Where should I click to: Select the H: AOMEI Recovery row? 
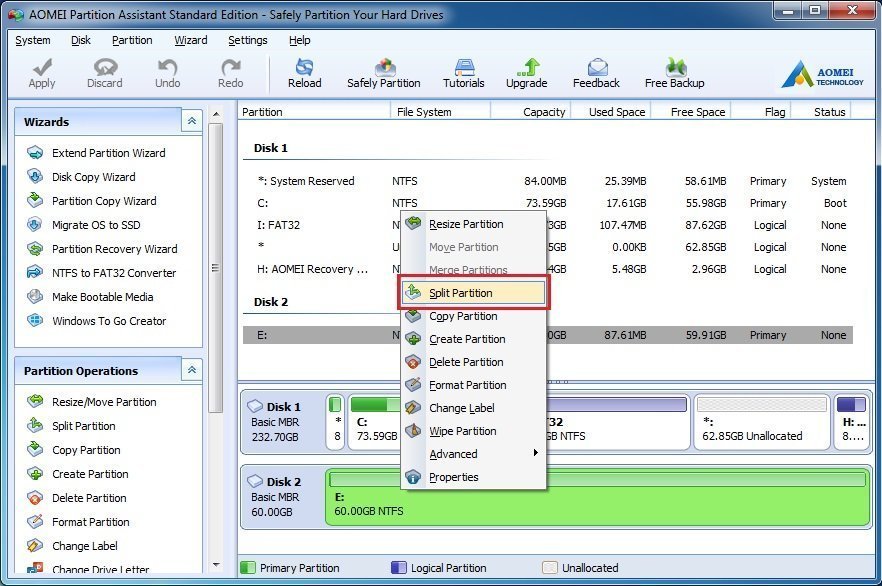coord(548,269)
